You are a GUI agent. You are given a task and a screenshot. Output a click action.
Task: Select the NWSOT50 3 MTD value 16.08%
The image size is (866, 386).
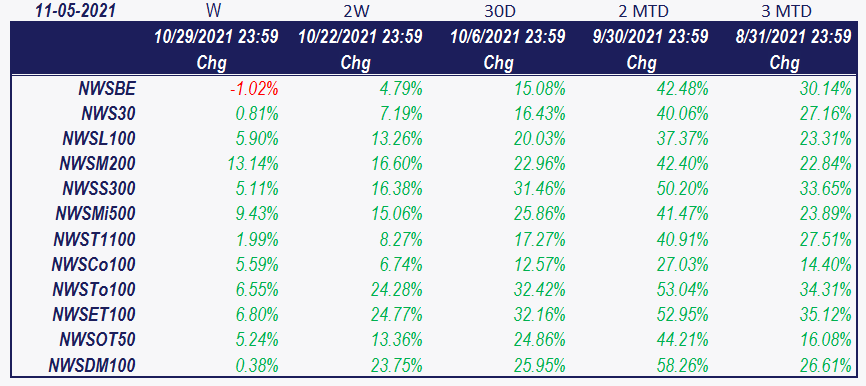pyautogui.click(x=825, y=340)
